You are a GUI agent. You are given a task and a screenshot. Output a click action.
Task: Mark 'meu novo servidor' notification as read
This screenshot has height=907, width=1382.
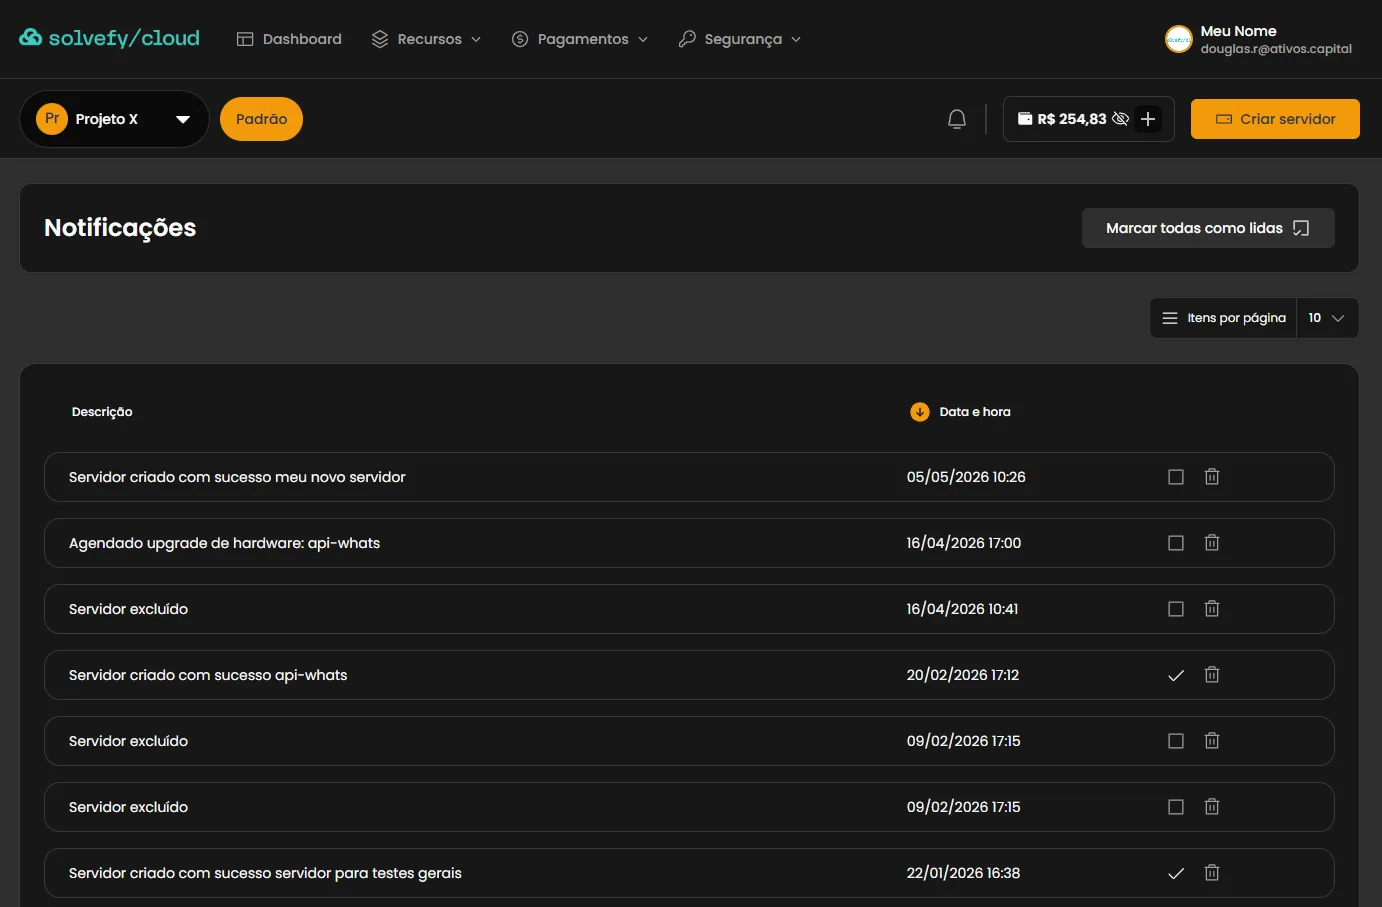tap(1176, 477)
